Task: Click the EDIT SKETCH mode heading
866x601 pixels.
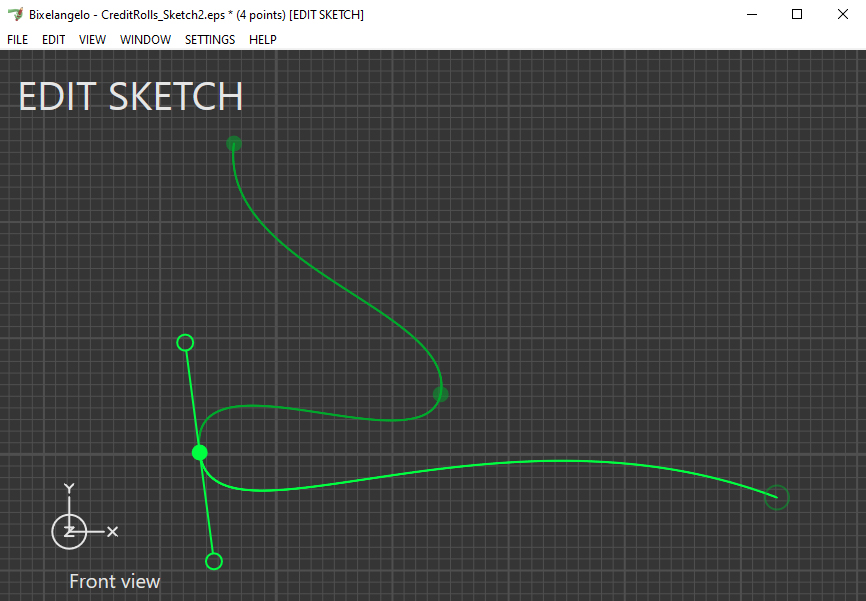Action: [x=131, y=97]
